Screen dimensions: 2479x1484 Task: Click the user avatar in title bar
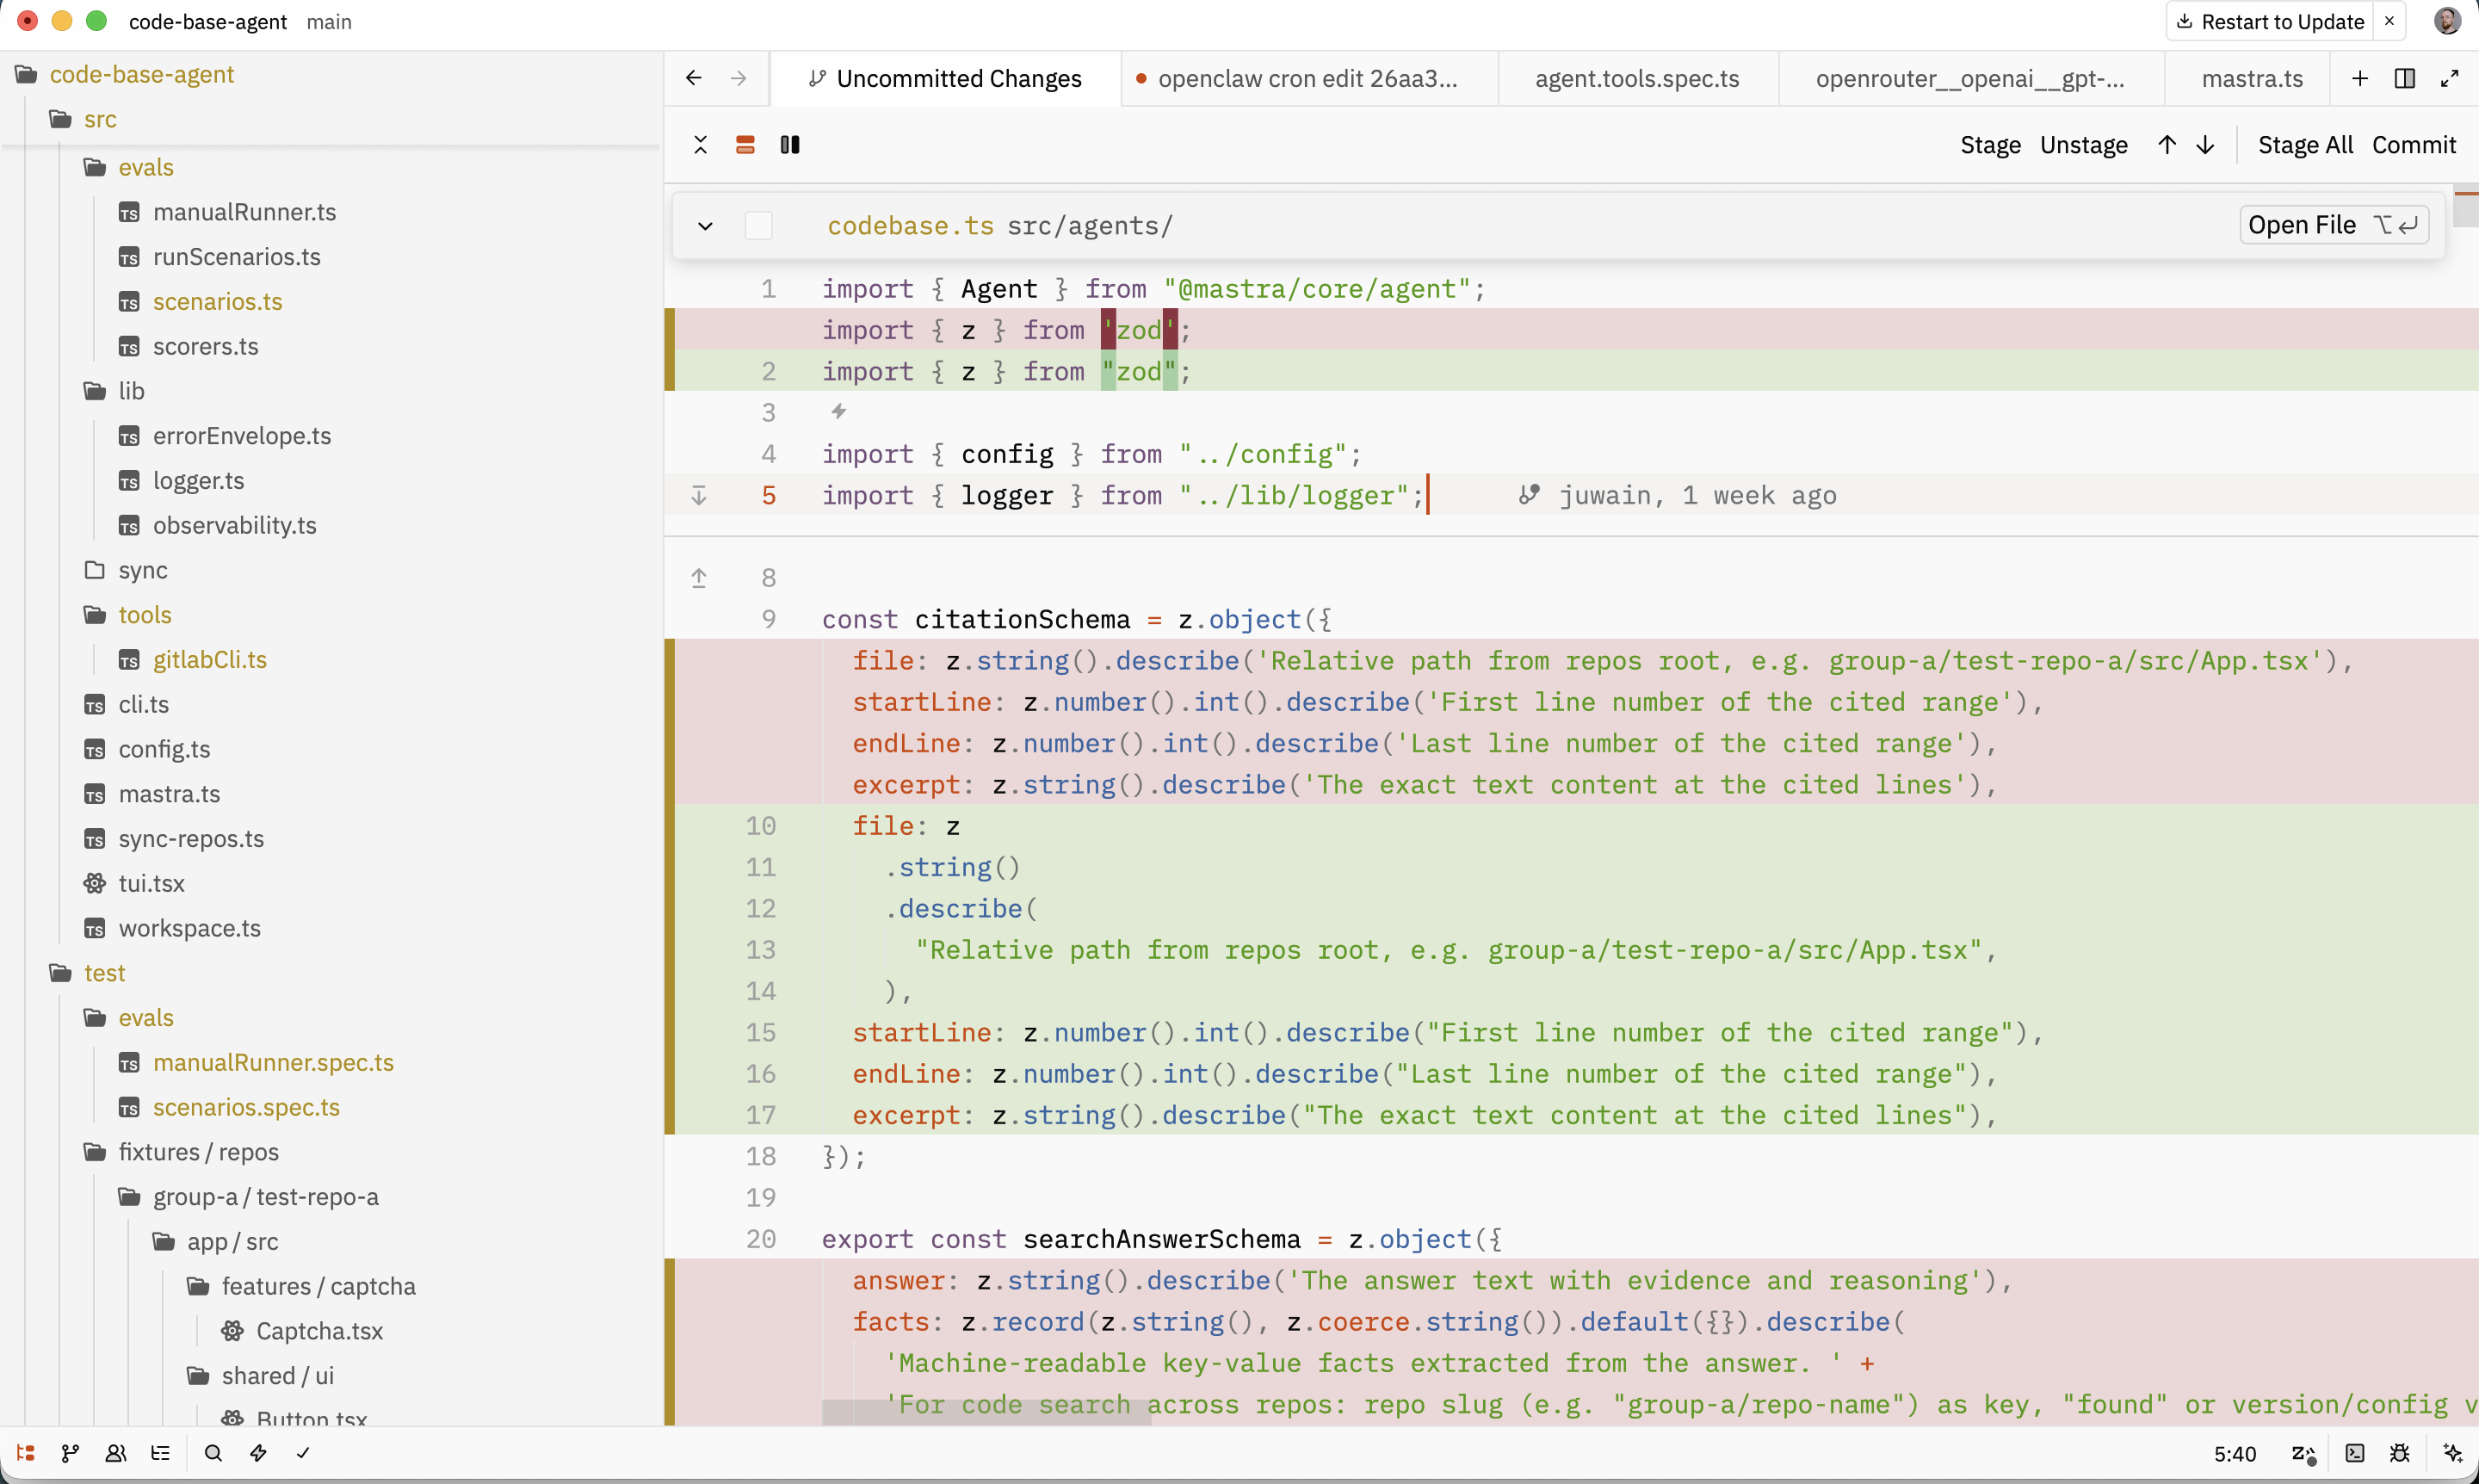point(2447,21)
